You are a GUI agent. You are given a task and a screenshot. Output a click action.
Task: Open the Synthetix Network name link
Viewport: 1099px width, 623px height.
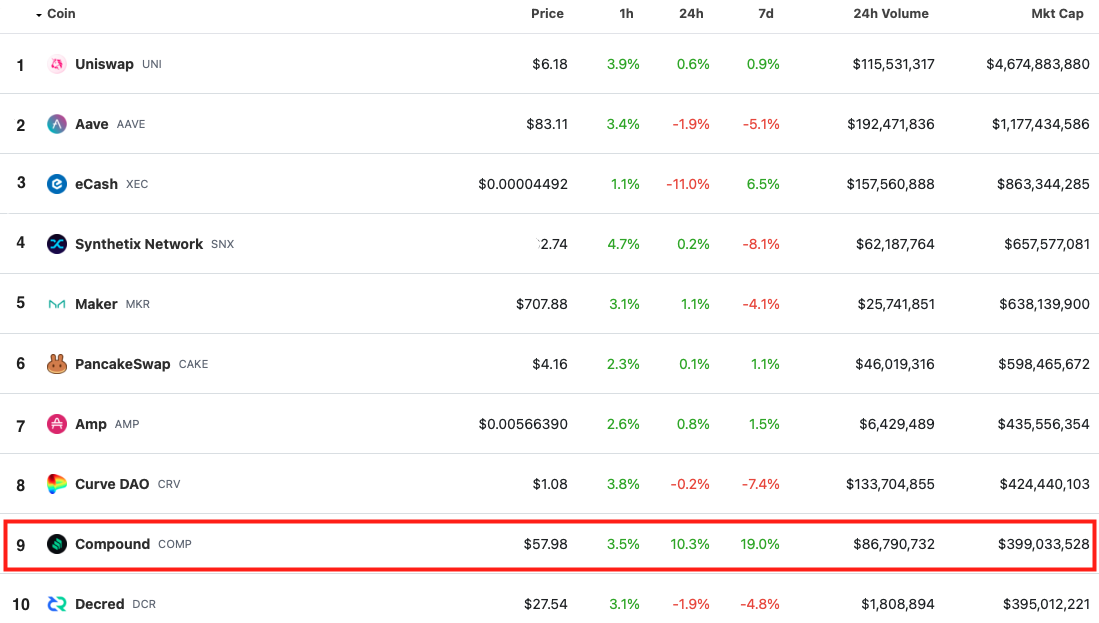tap(139, 244)
